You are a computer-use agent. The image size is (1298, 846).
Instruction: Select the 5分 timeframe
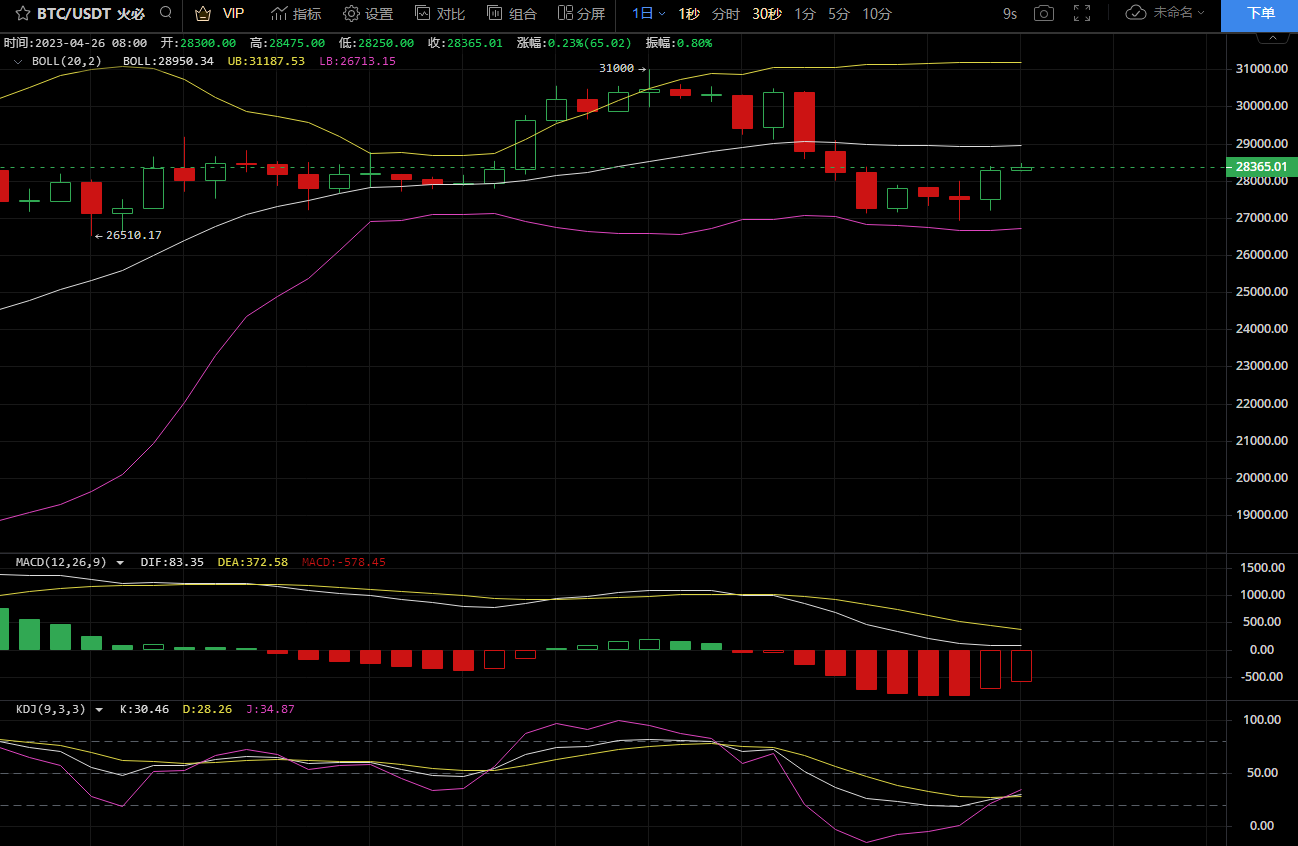[x=838, y=14]
